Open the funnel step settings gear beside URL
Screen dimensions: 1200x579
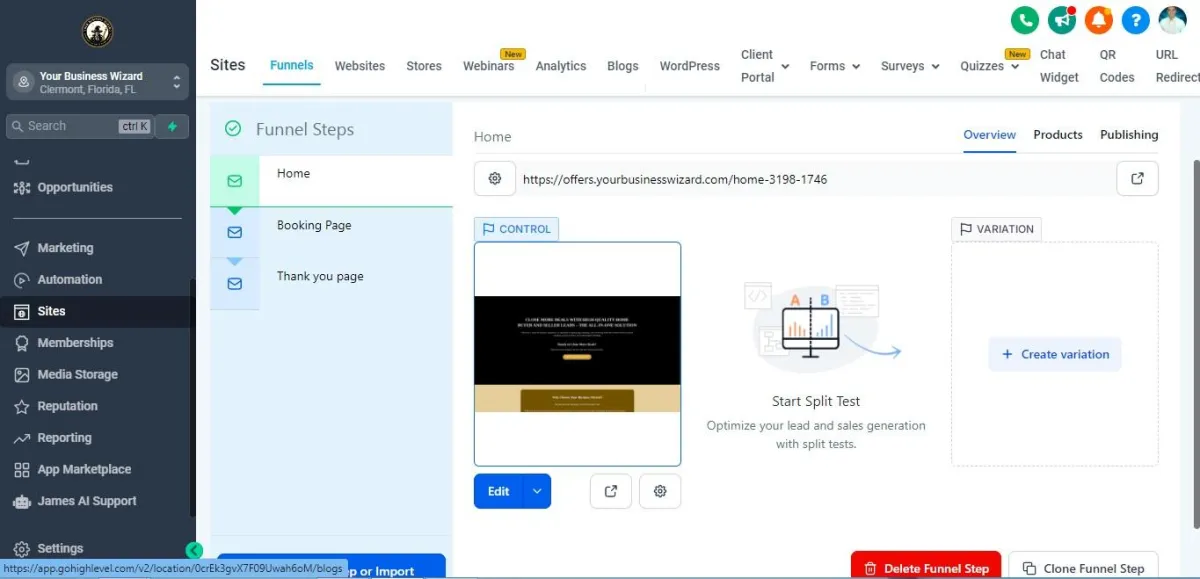point(494,179)
